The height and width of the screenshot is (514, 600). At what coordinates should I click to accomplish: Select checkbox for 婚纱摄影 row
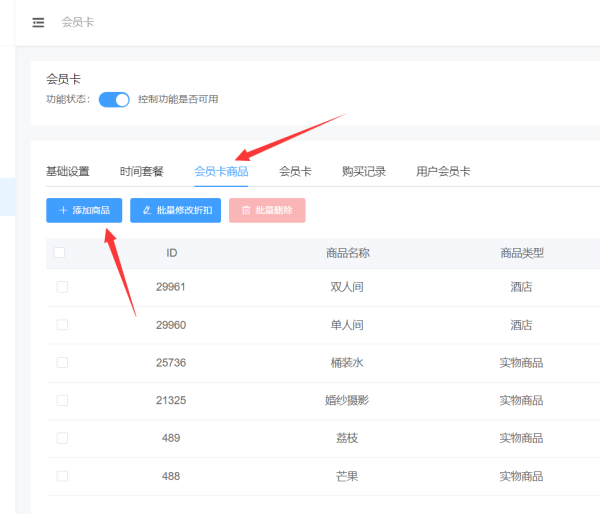(x=62, y=400)
